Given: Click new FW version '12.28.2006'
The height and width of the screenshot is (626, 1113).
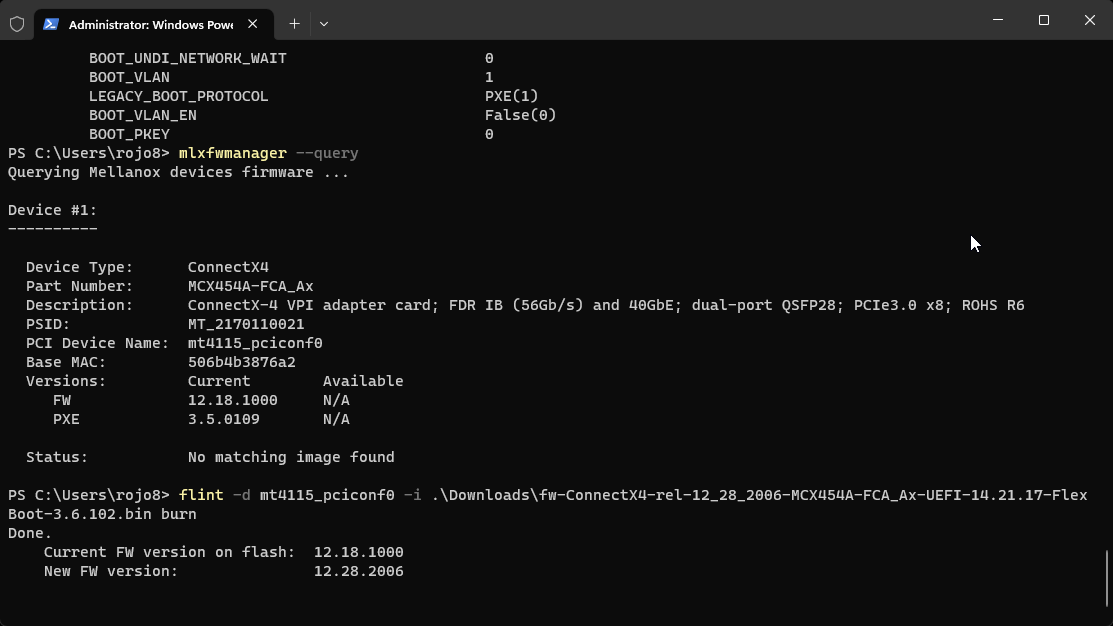Looking at the screenshot, I should 358,571.
